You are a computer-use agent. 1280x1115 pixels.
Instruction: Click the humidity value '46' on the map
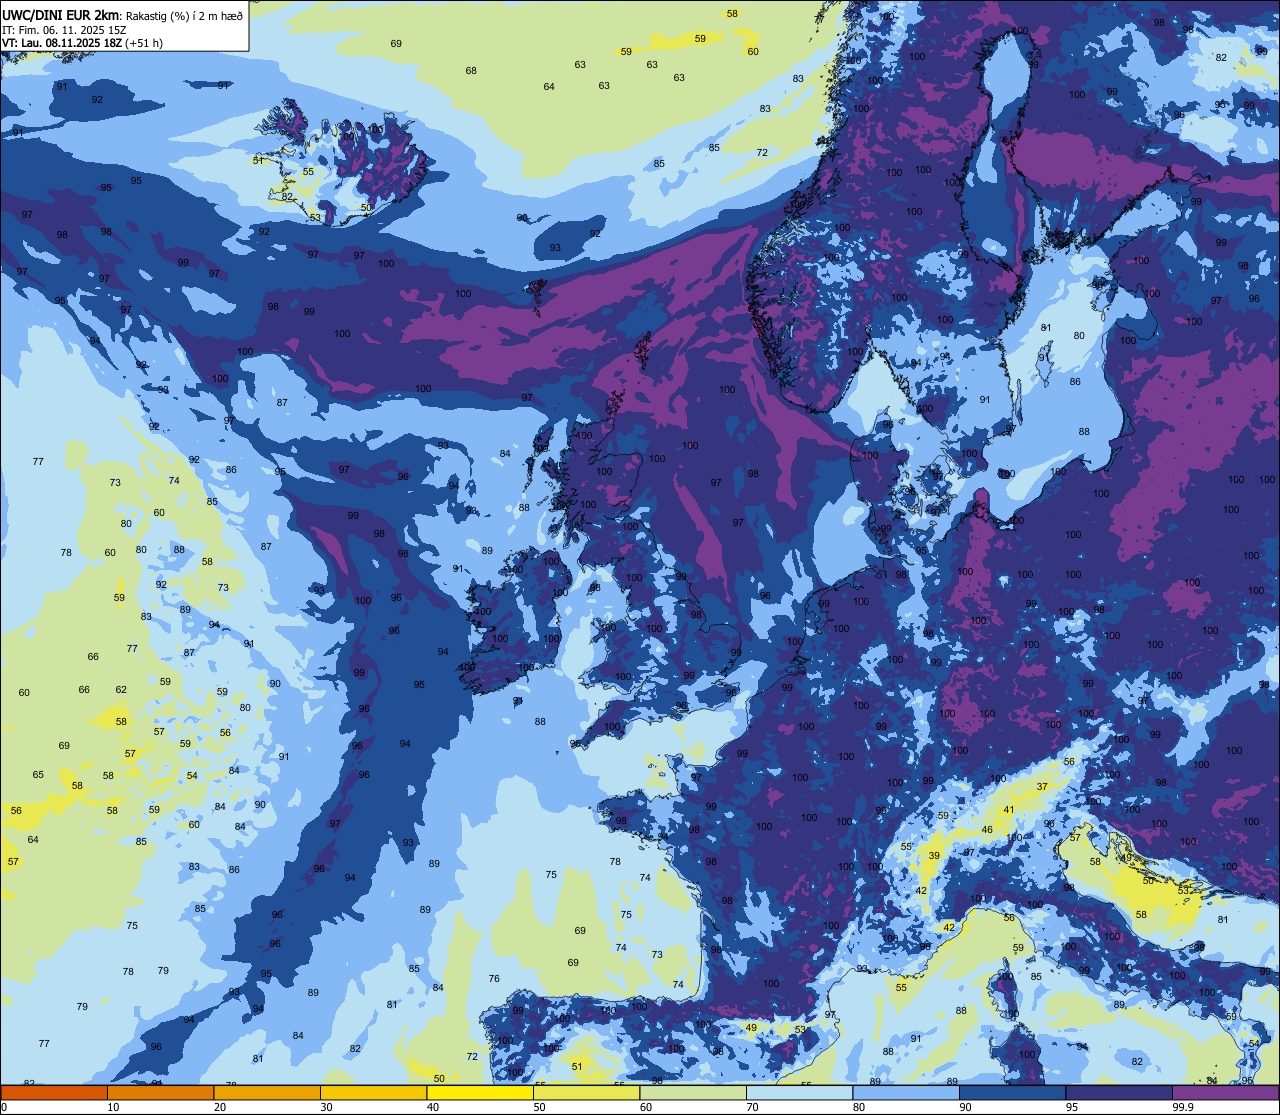(987, 830)
